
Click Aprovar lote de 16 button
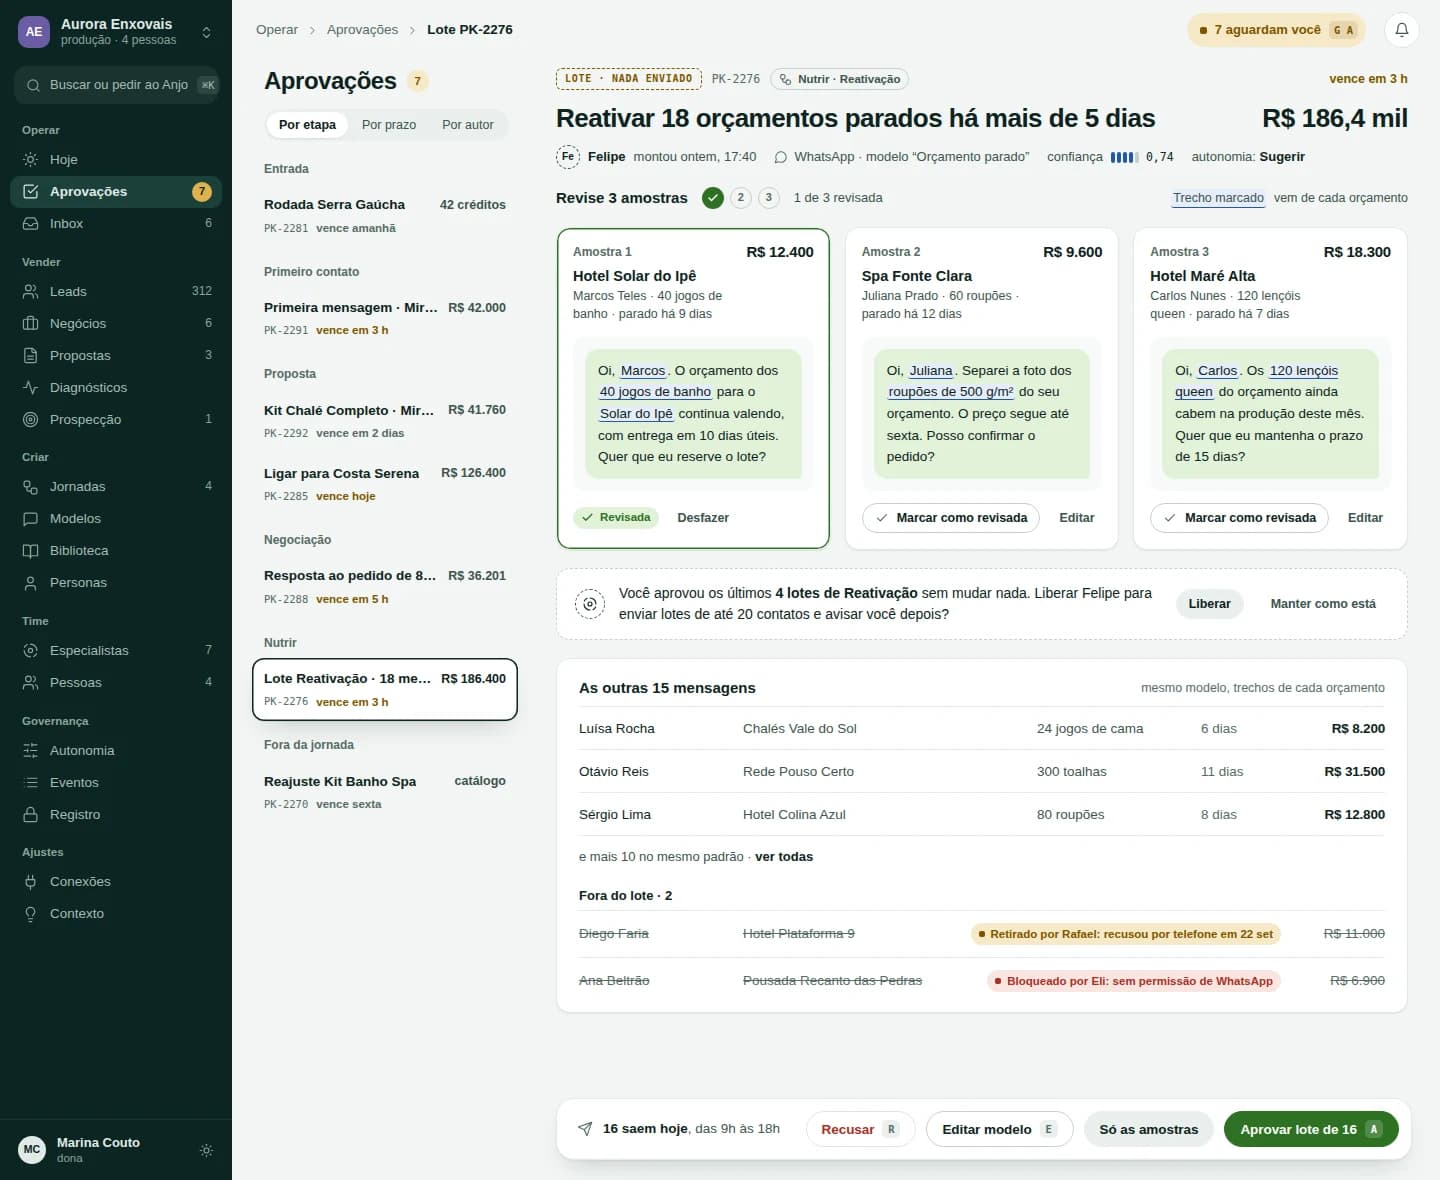point(1311,1129)
